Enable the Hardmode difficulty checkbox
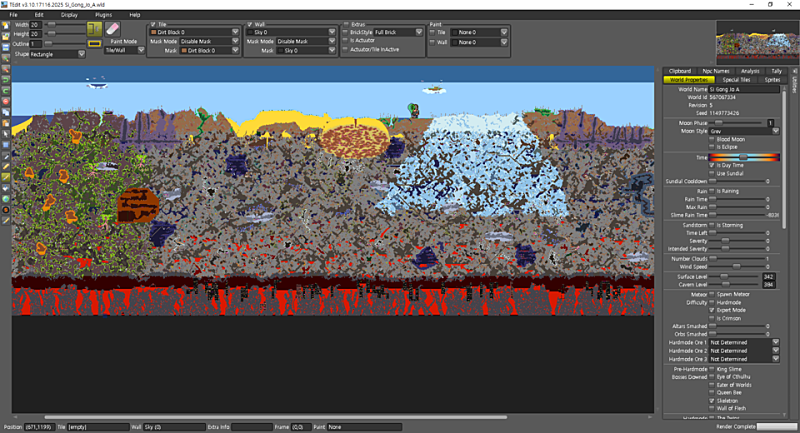 tap(712, 302)
